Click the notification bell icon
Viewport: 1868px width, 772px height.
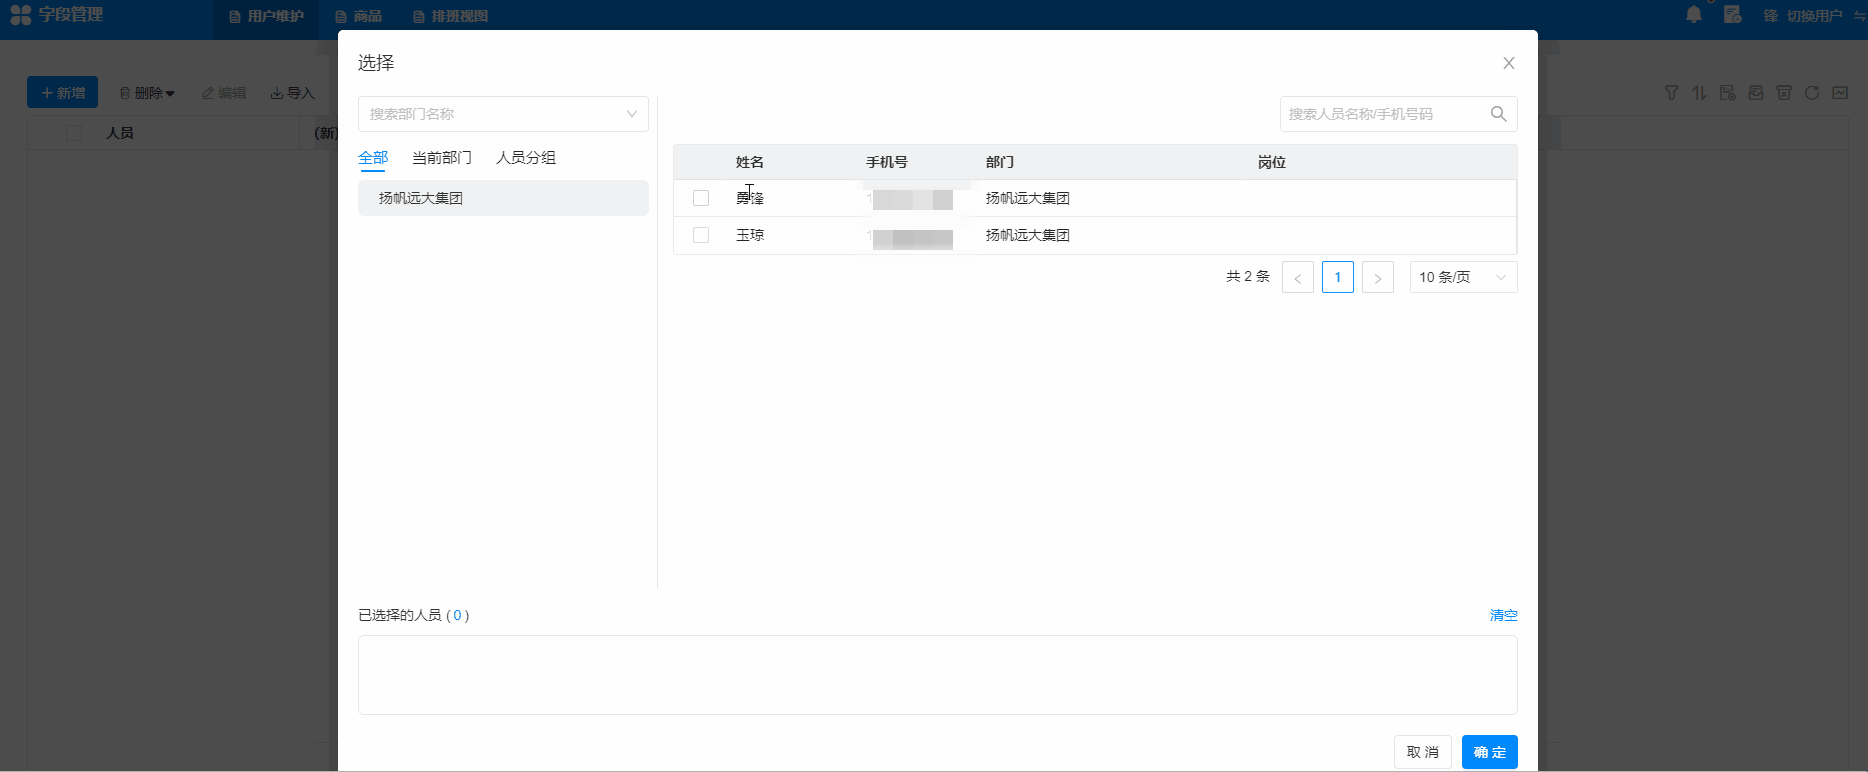click(x=1693, y=15)
